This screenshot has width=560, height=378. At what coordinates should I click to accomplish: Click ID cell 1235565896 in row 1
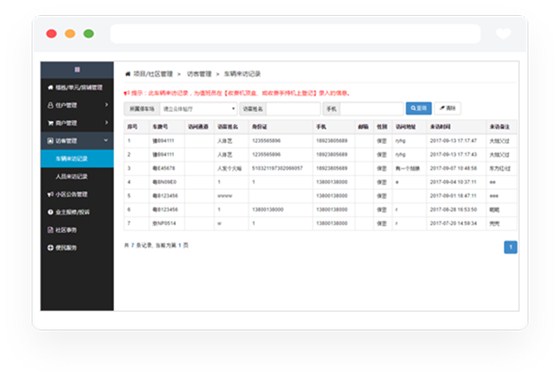[266, 141]
